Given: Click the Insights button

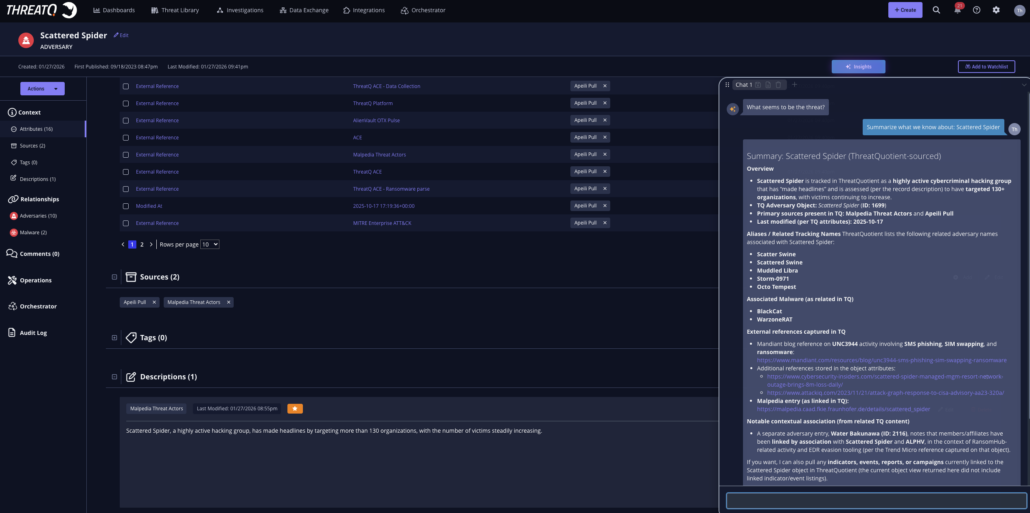Looking at the screenshot, I should coord(858,66).
